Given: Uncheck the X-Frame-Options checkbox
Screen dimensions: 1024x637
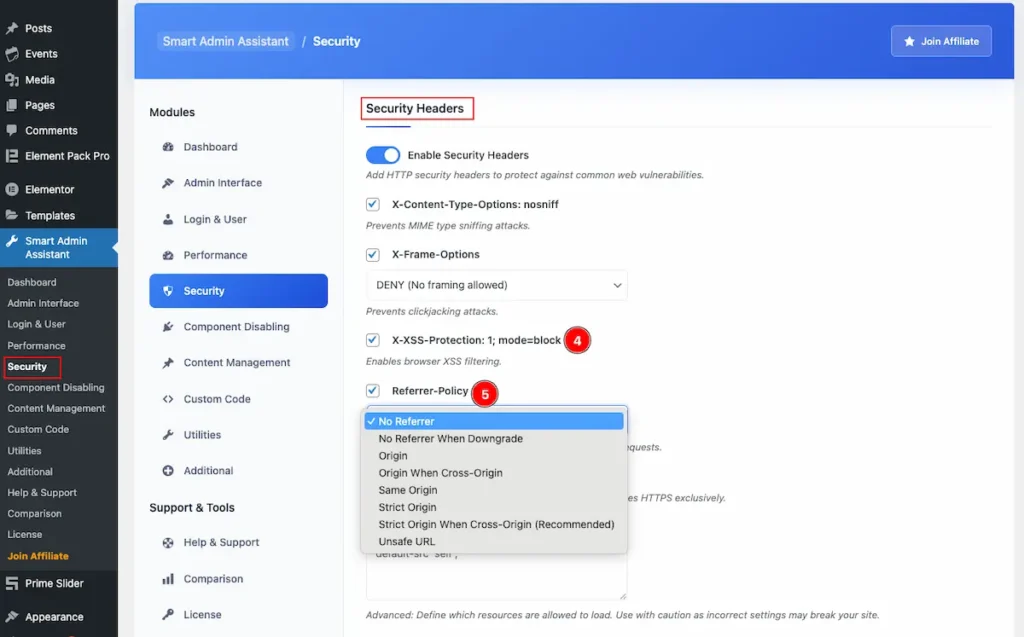Looking at the screenshot, I should click(x=372, y=254).
